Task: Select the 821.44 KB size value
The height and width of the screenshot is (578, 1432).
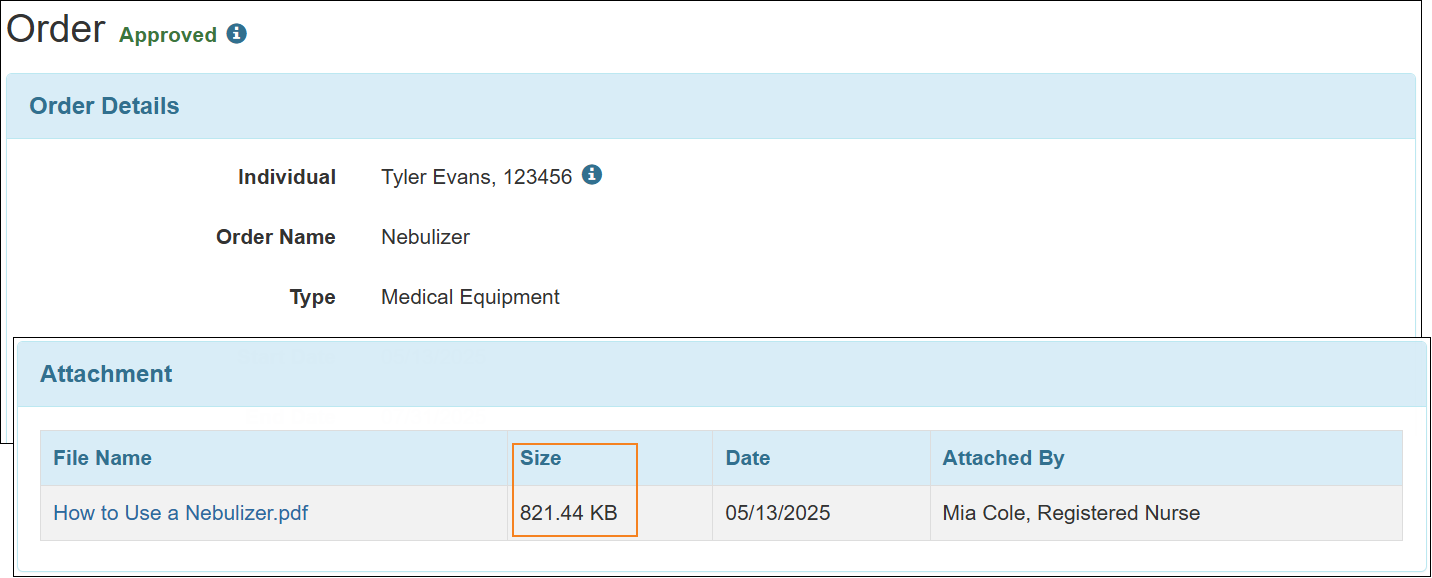Action: (569, 513)
